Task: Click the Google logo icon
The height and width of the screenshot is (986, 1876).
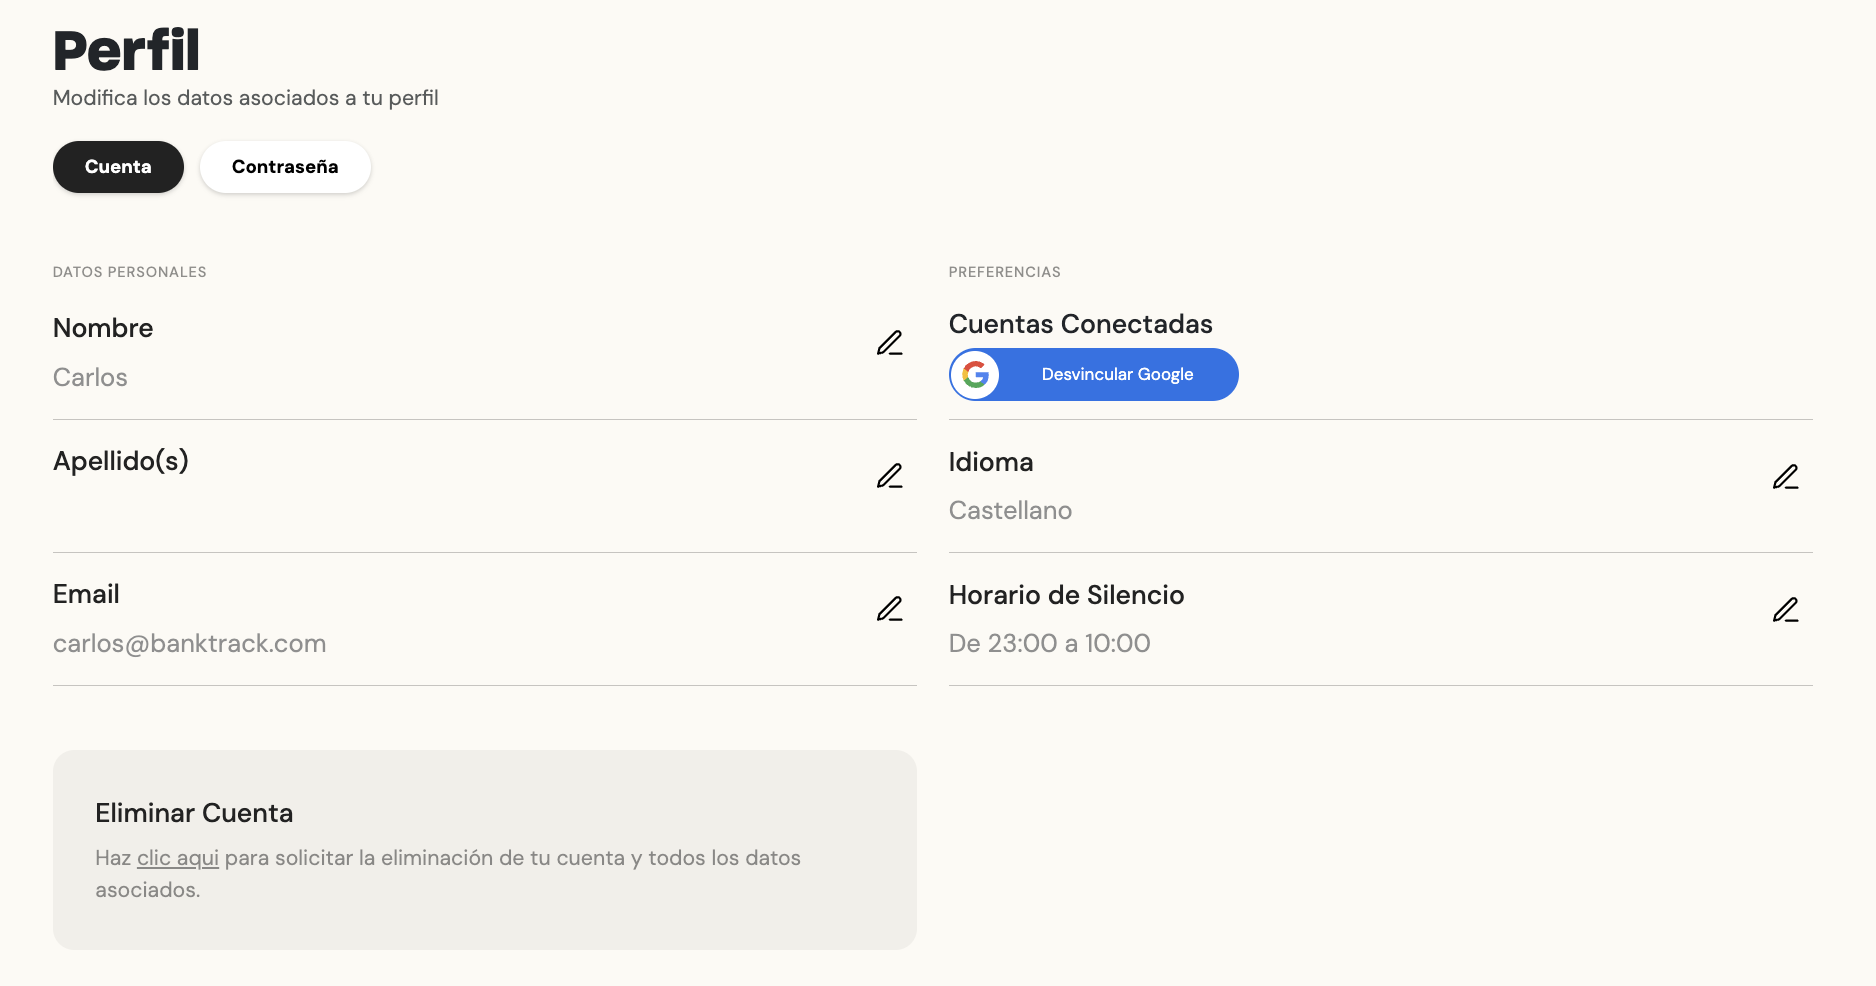Action: 976,375
